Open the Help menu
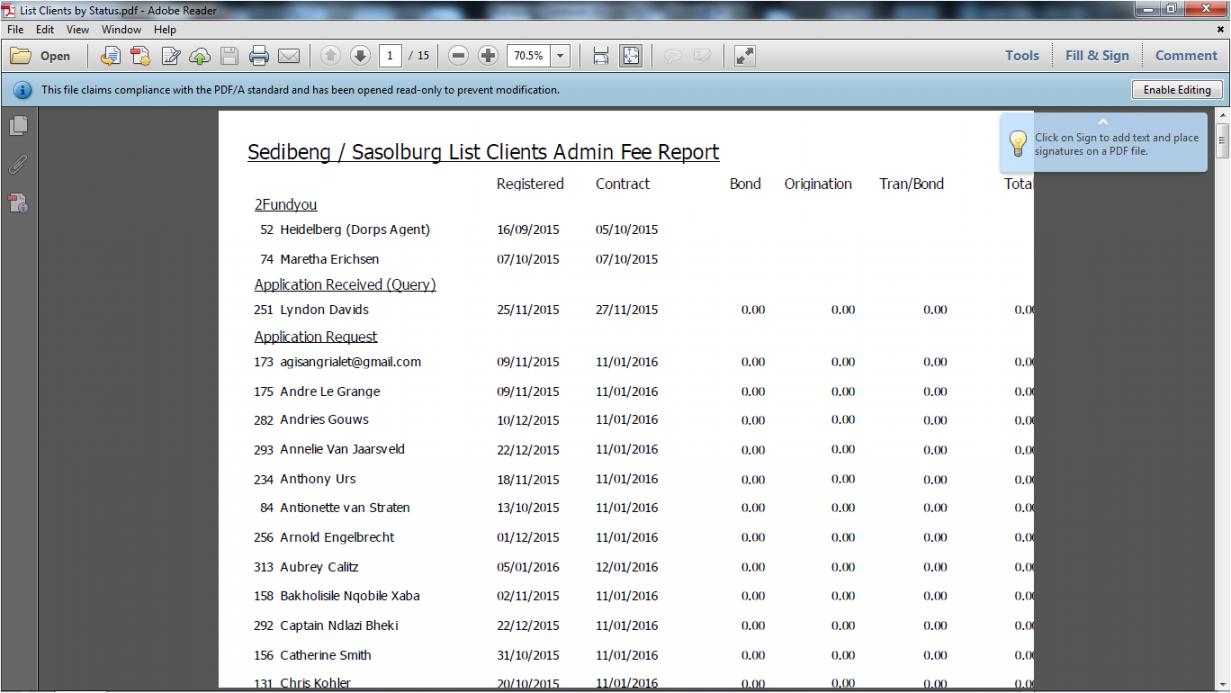This screenshot has width=1231, height=693. coord(165,30)
